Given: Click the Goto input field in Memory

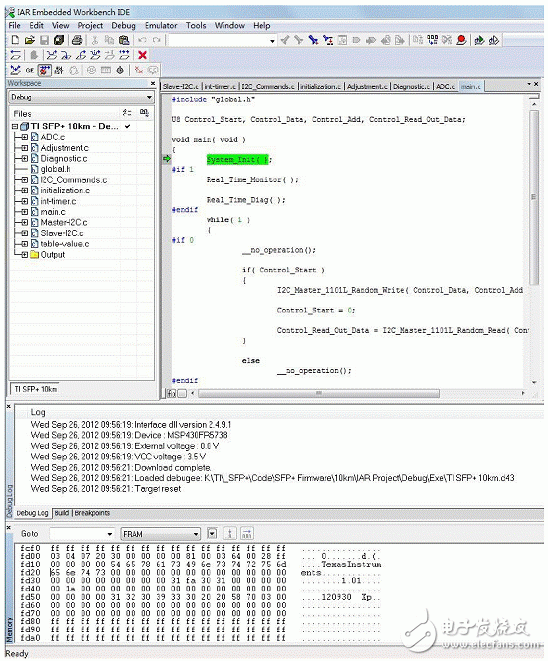Looking at the screenshot, I should [81, 534].
